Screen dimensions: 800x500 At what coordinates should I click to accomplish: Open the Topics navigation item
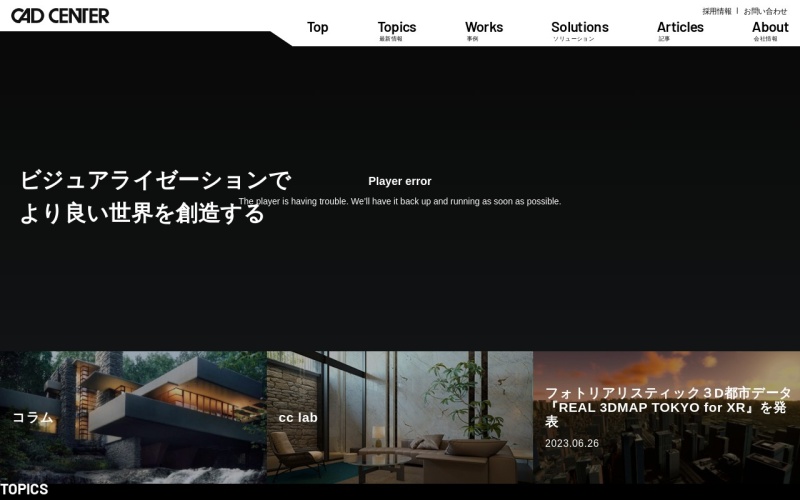point(397,28)
